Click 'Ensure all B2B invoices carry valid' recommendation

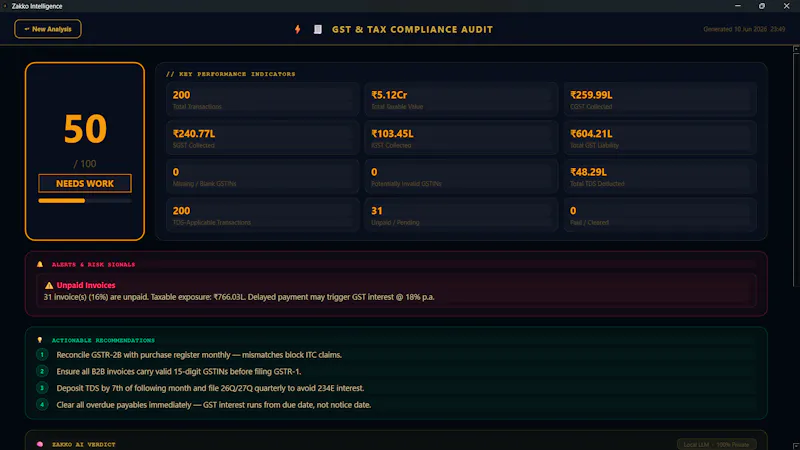(x=179, y=371)
